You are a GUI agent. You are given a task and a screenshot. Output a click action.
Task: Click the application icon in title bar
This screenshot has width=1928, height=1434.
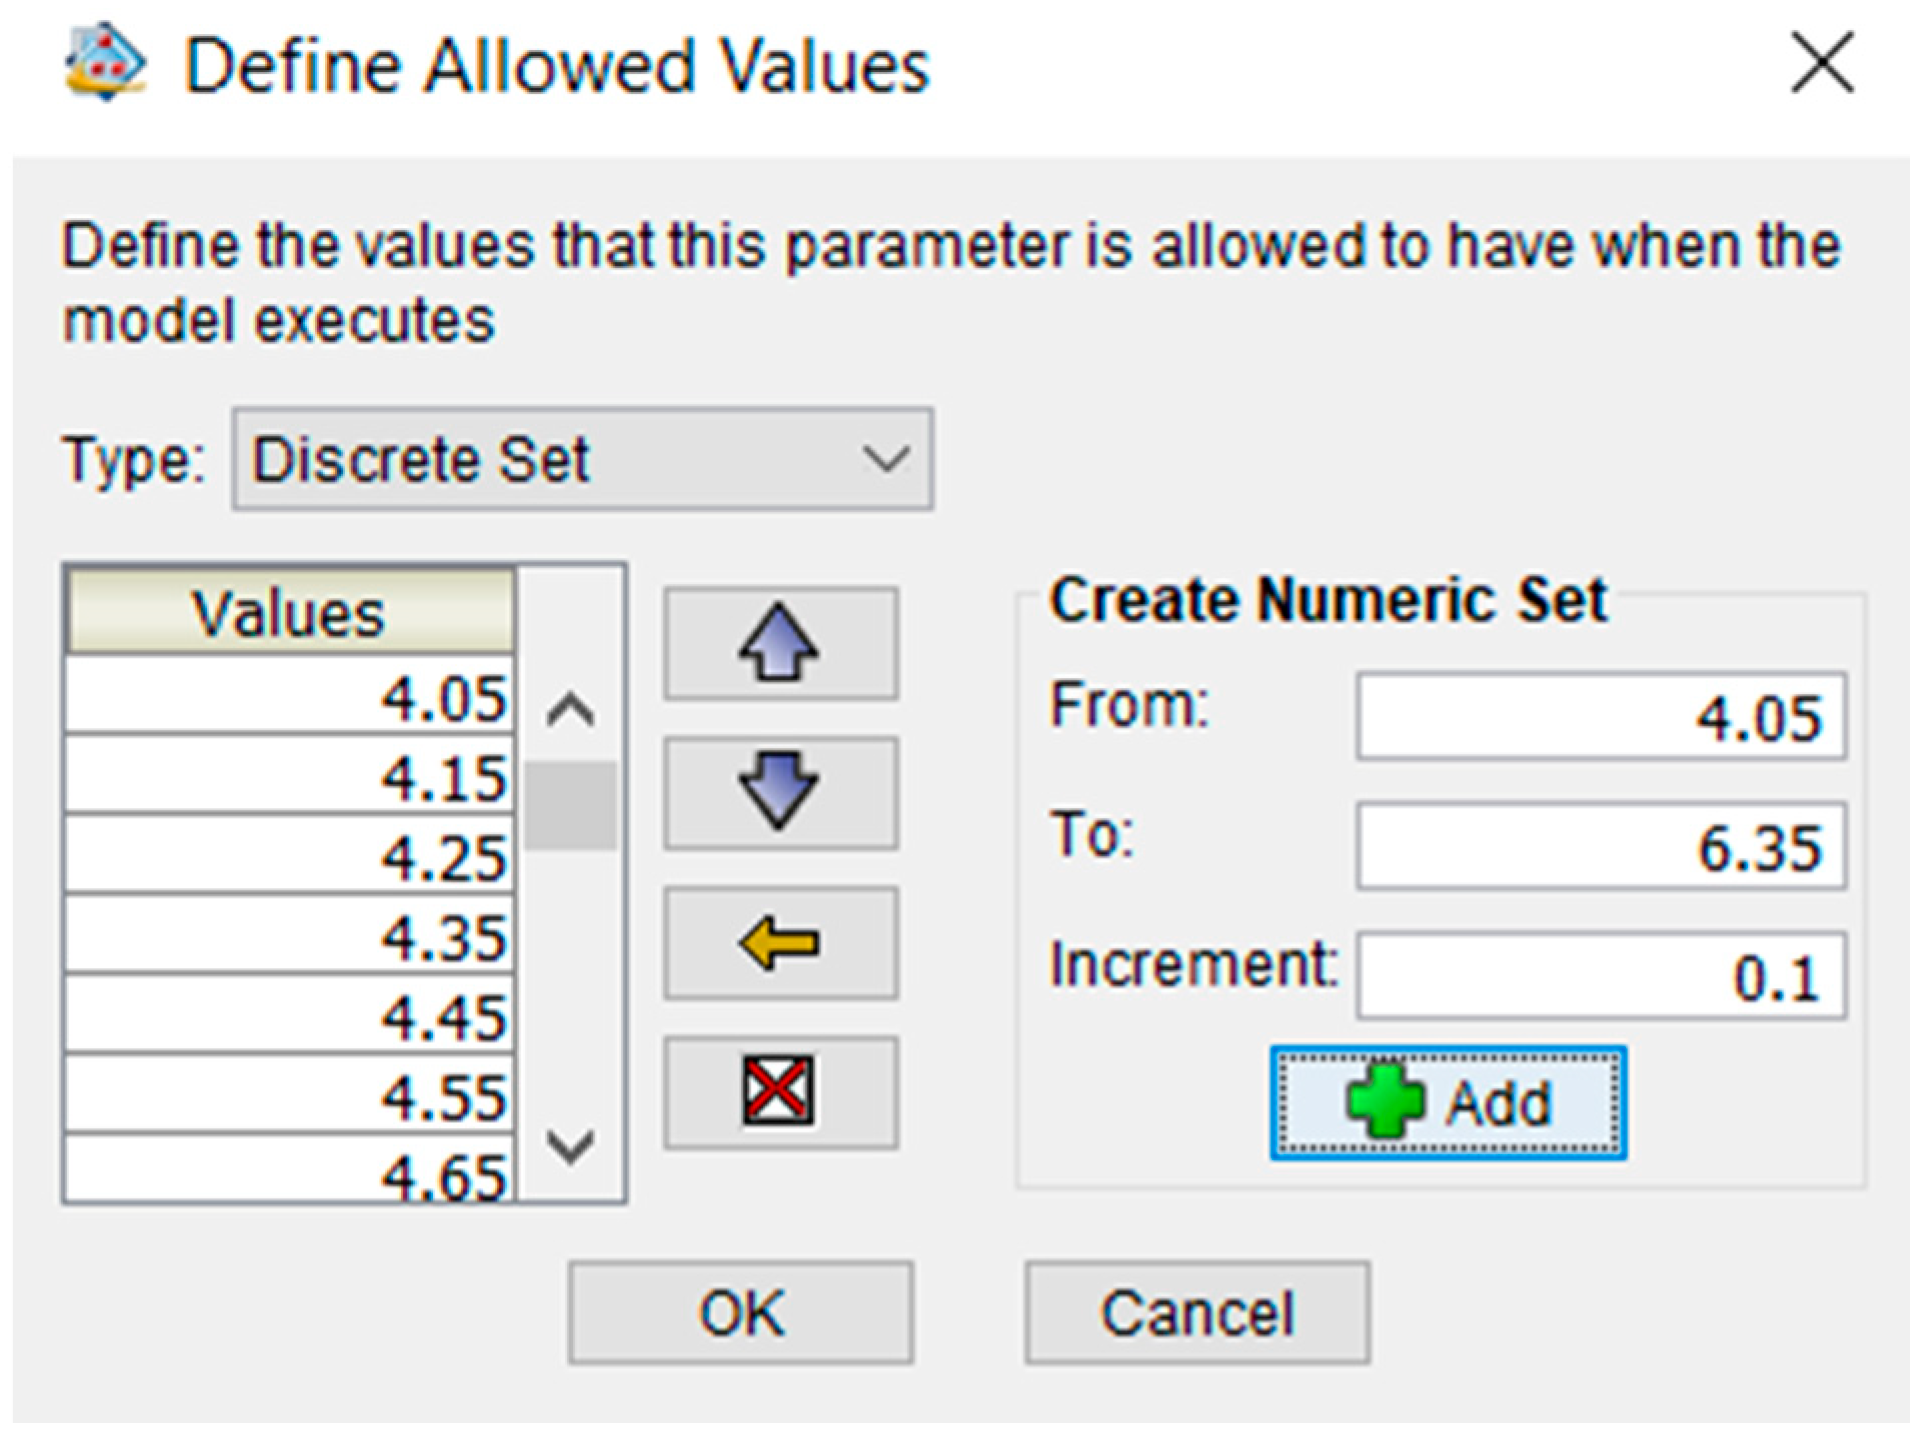pos(104,65)
